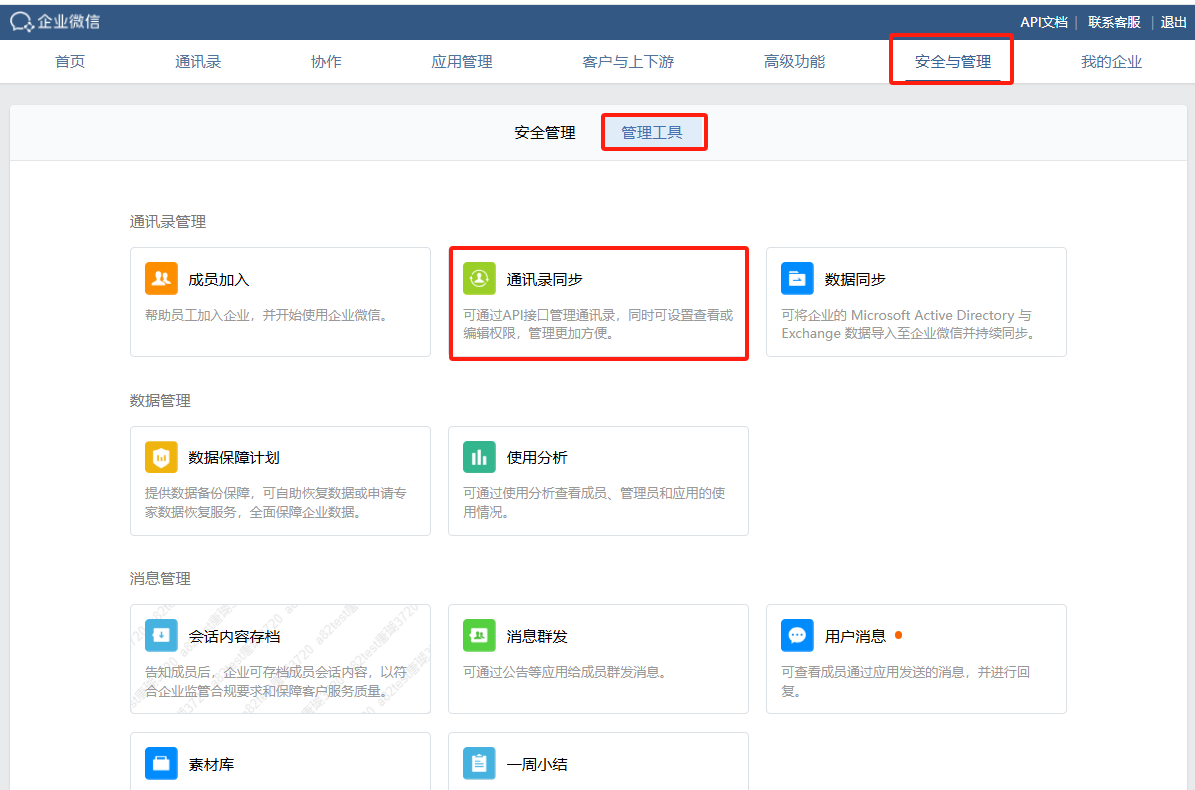
Task: Click the 使用分析 bar chart icon
Action: coord(479,457)
